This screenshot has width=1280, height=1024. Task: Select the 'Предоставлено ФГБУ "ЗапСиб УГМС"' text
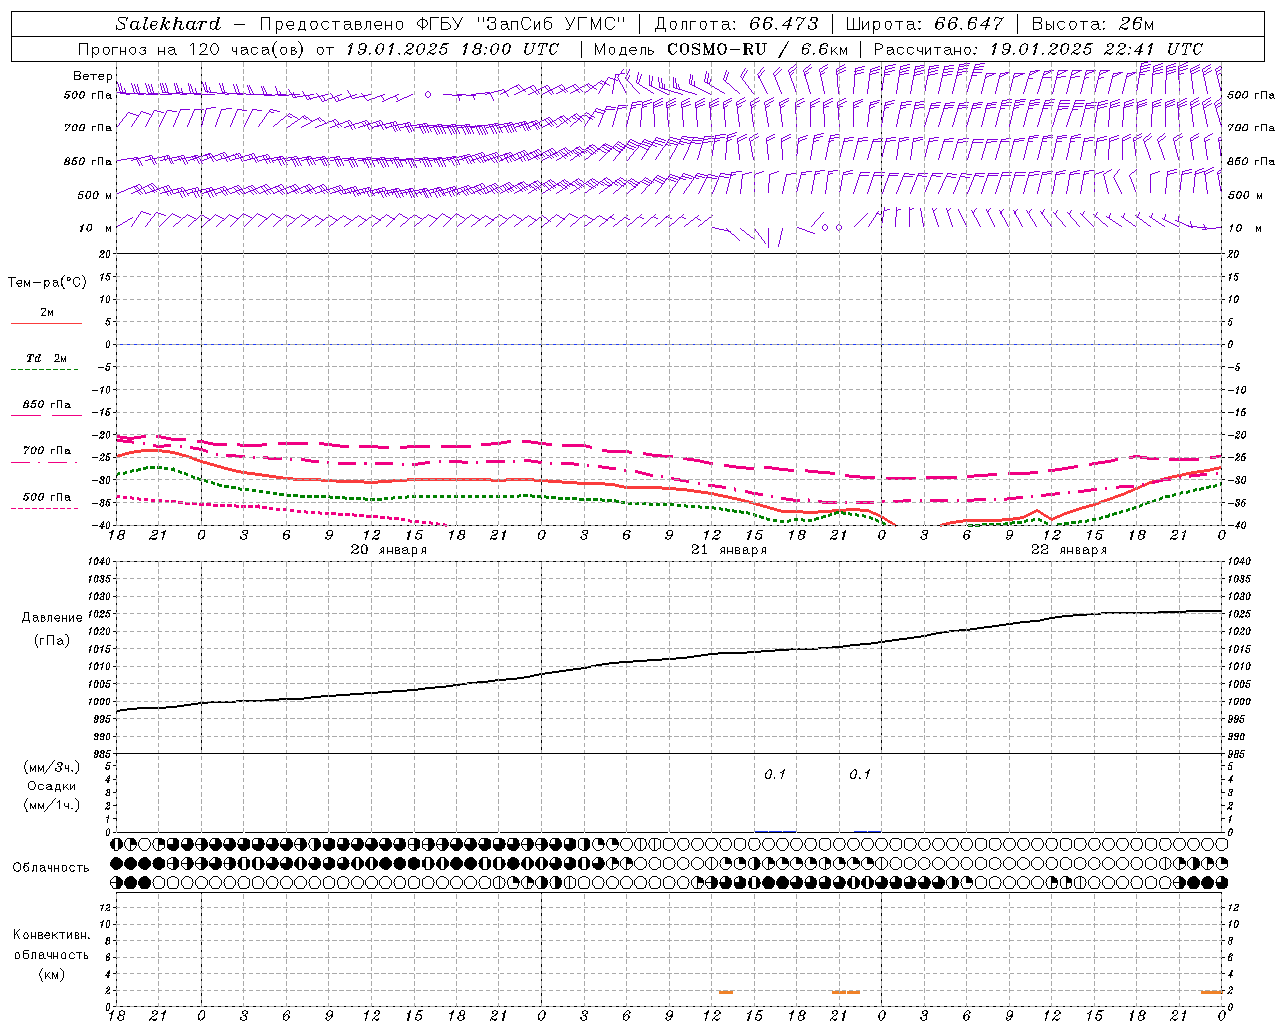442,24
